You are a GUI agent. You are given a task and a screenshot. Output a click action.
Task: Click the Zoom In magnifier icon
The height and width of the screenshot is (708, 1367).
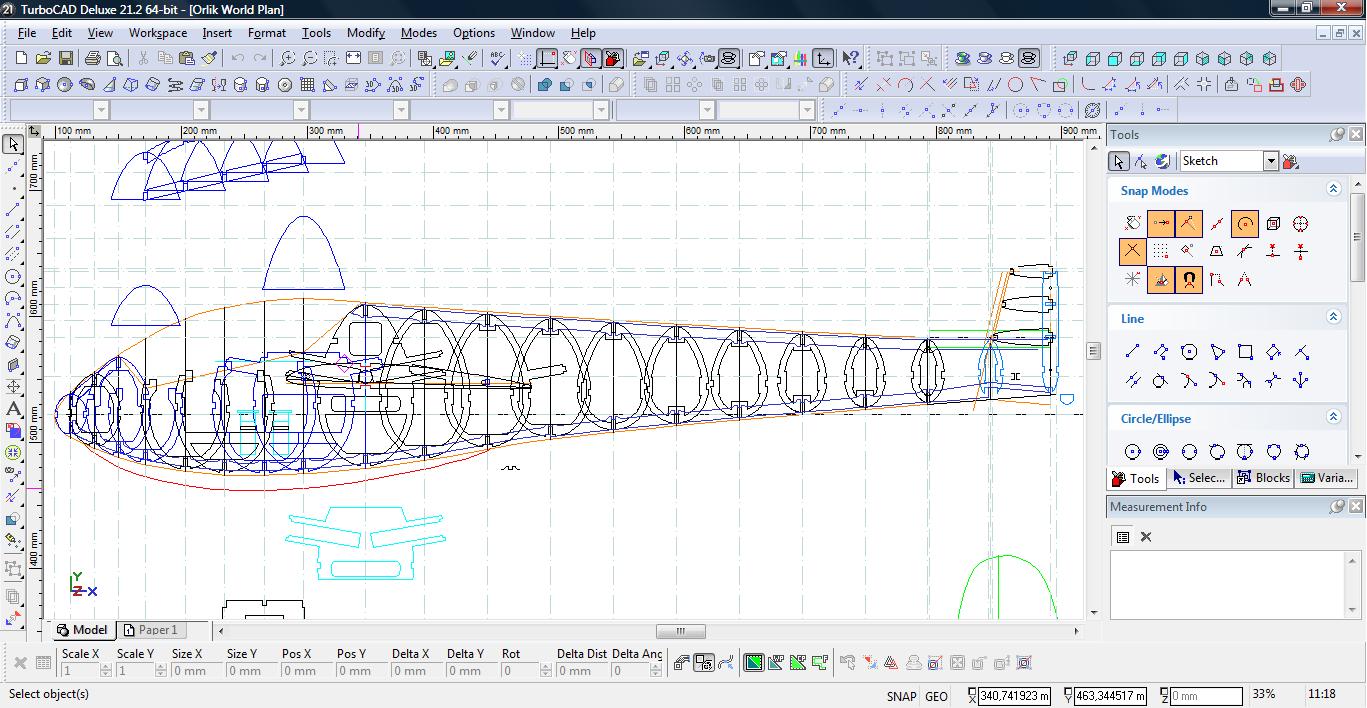(287, 59)
